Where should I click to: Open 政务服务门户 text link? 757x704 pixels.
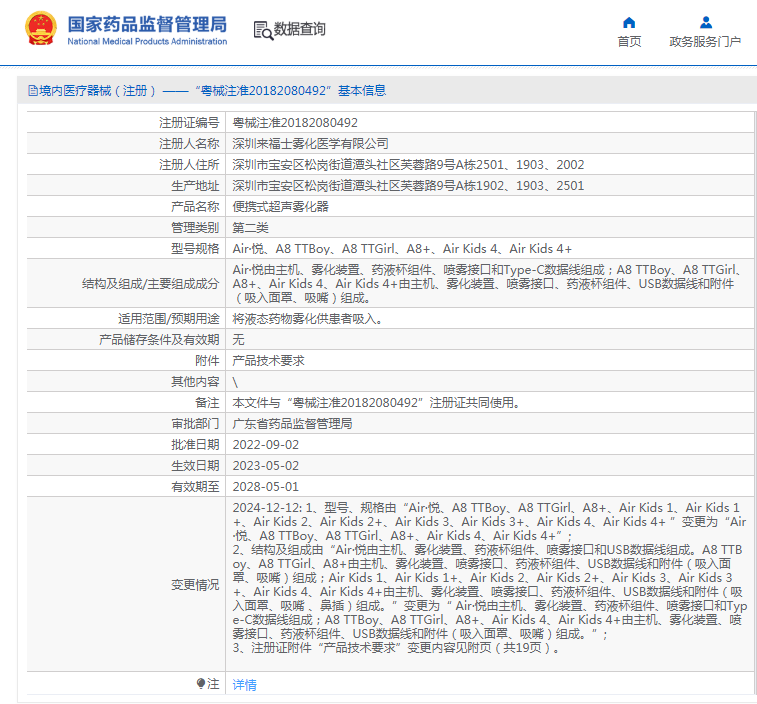tap(705, 42)
